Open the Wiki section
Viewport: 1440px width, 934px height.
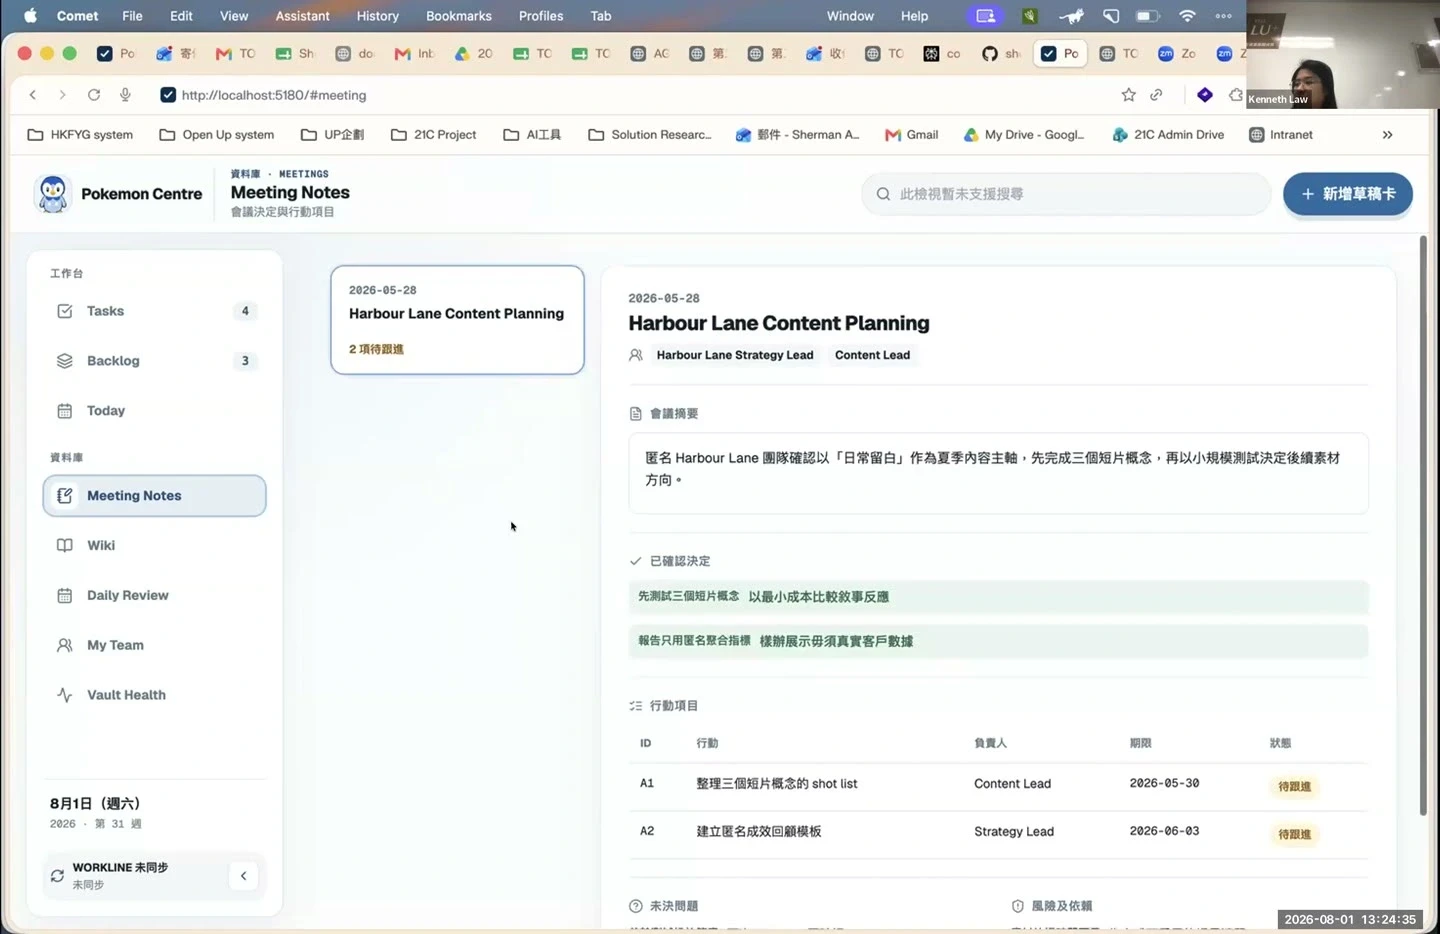(x=155, y=546)
